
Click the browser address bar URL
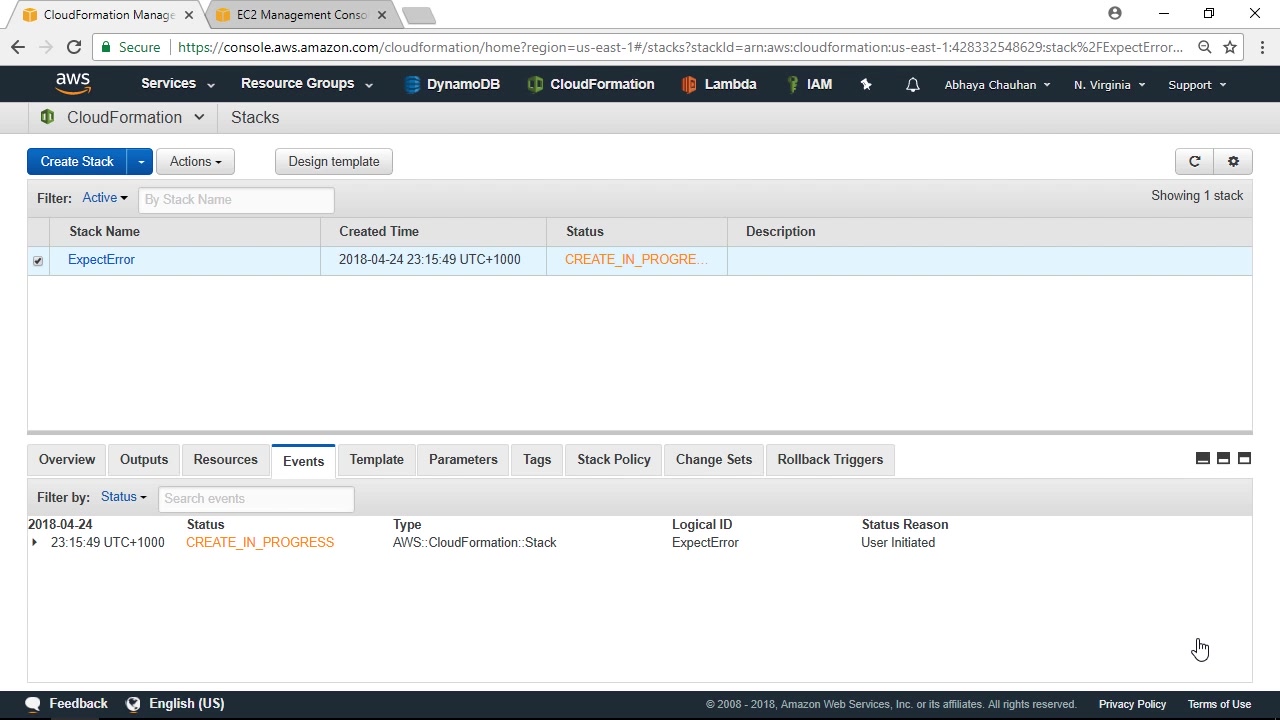680,47
